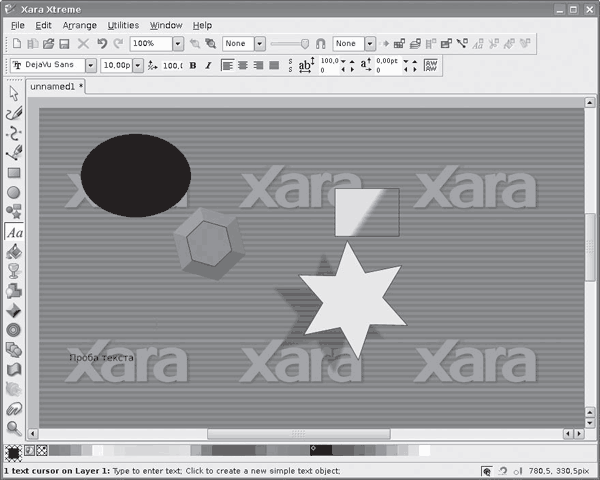Viewport: 600px width, 480px height.
Task: Open the zoom percentage dropdown
Action: (x=177, y=44)
